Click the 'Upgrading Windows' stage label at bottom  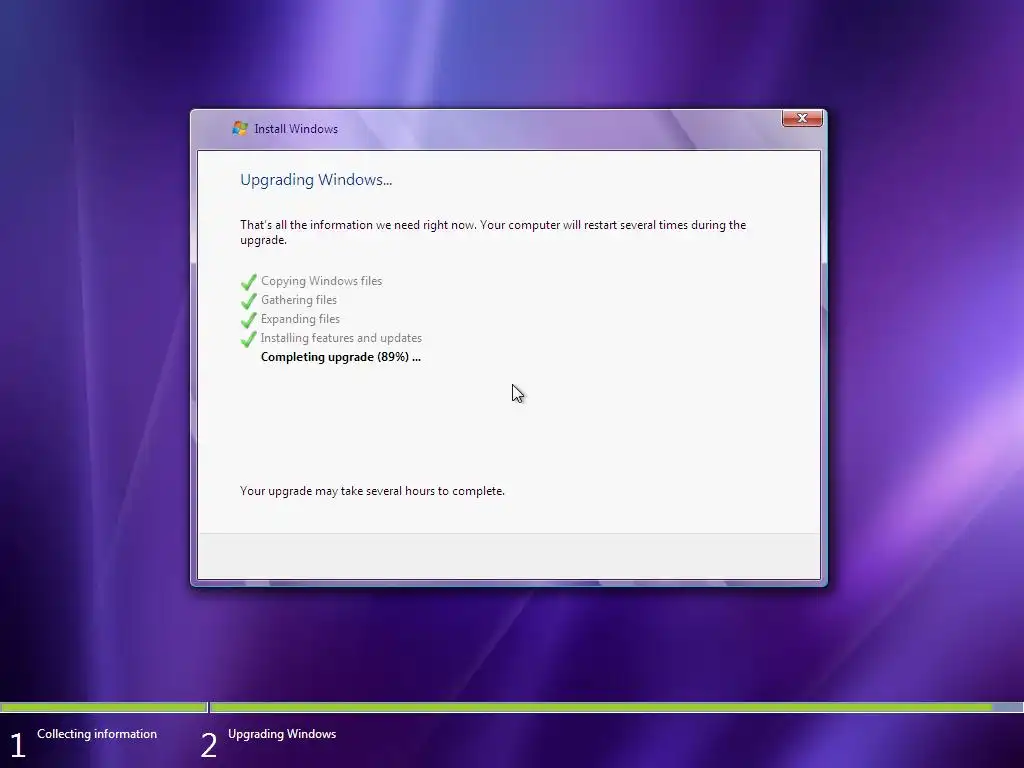[282, 733]
